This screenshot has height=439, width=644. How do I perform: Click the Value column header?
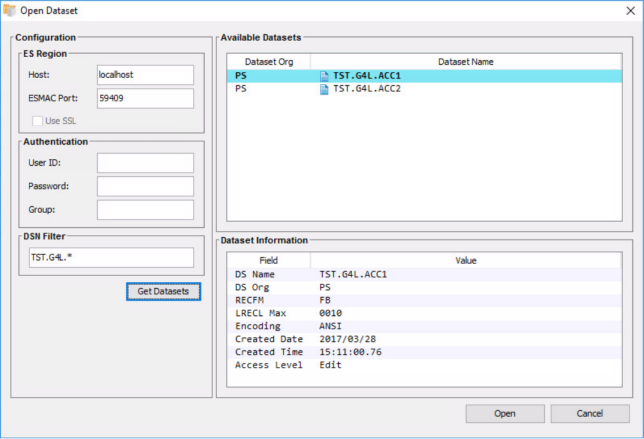[467, 259]
